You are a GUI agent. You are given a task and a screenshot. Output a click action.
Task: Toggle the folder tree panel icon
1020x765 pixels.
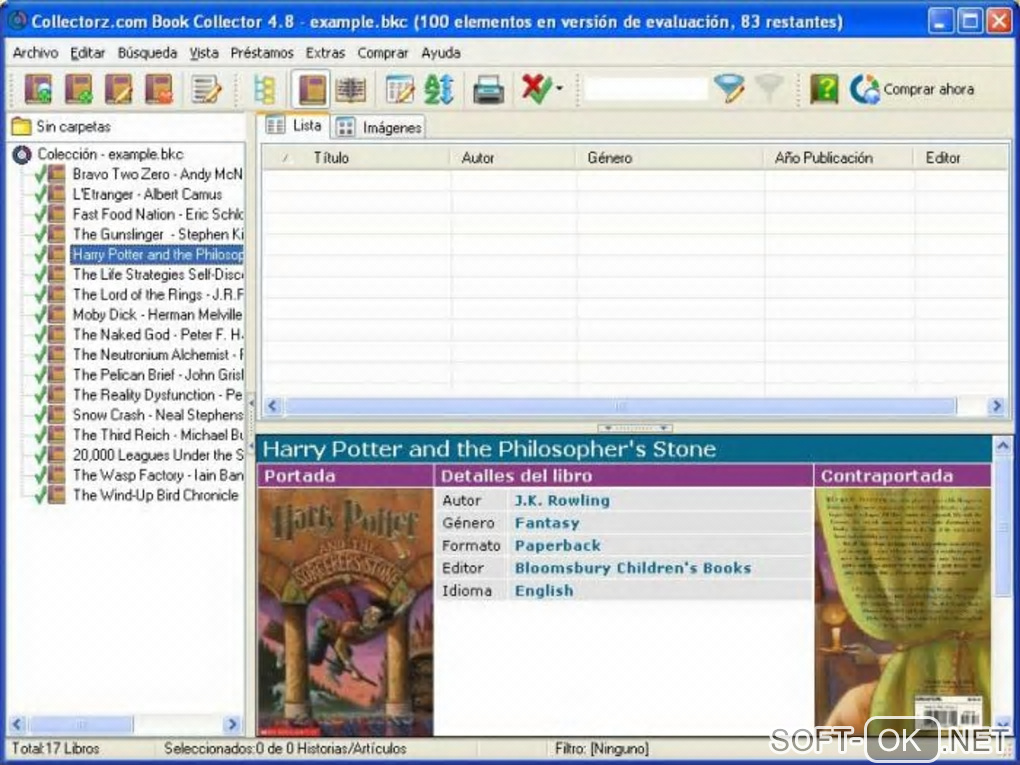[264, 90]
